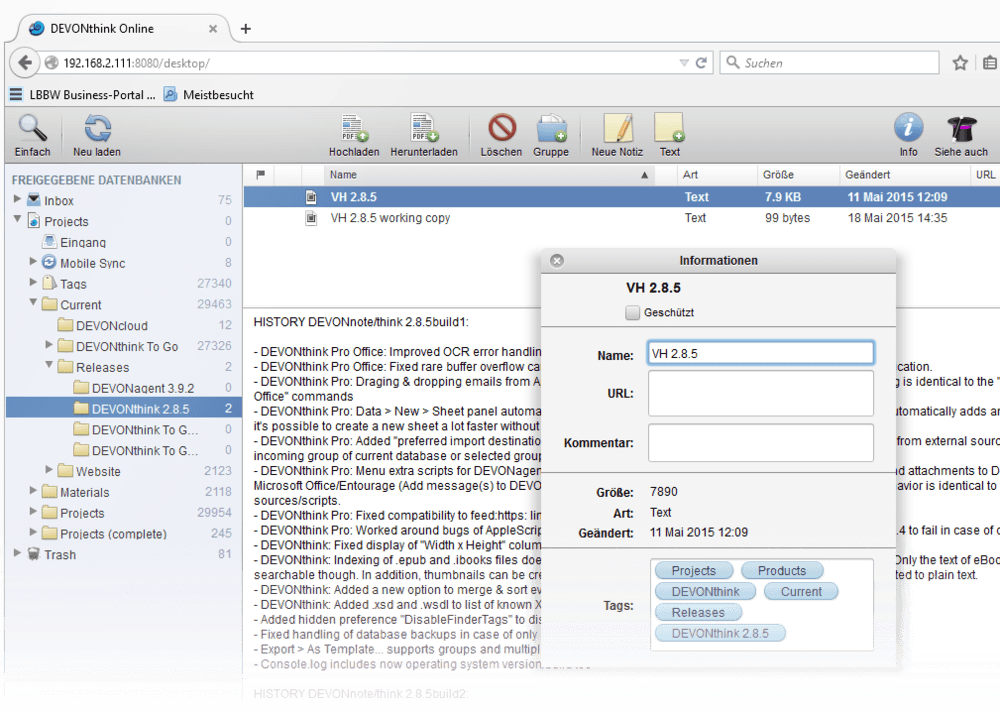Click the Kommentar text field
Viewport: 1000px width, 713px height.
[760, 443]
